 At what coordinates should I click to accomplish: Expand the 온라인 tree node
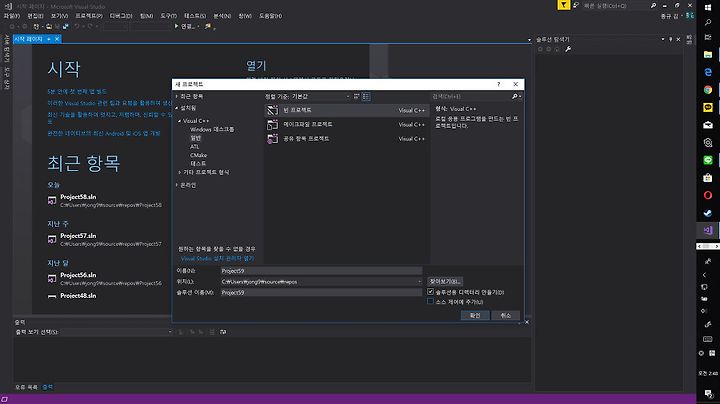pyautogui.click(x=177, y=185)
